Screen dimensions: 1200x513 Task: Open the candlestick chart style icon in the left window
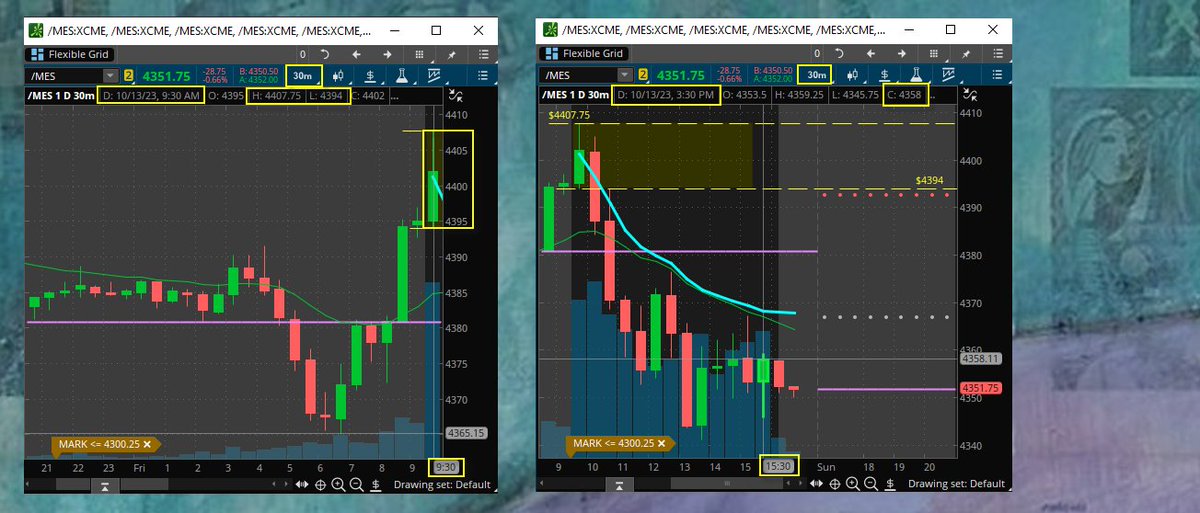pos(339,75)
